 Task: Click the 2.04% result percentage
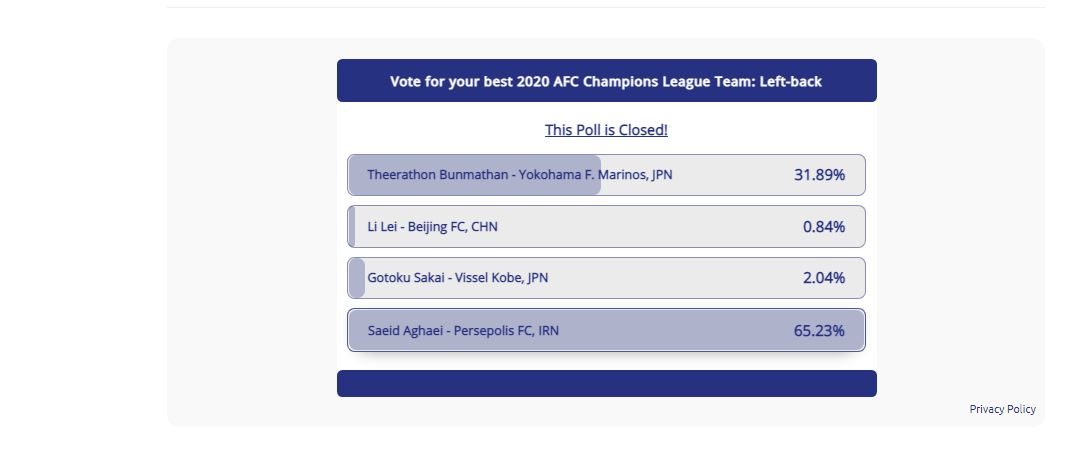[823, 278]
